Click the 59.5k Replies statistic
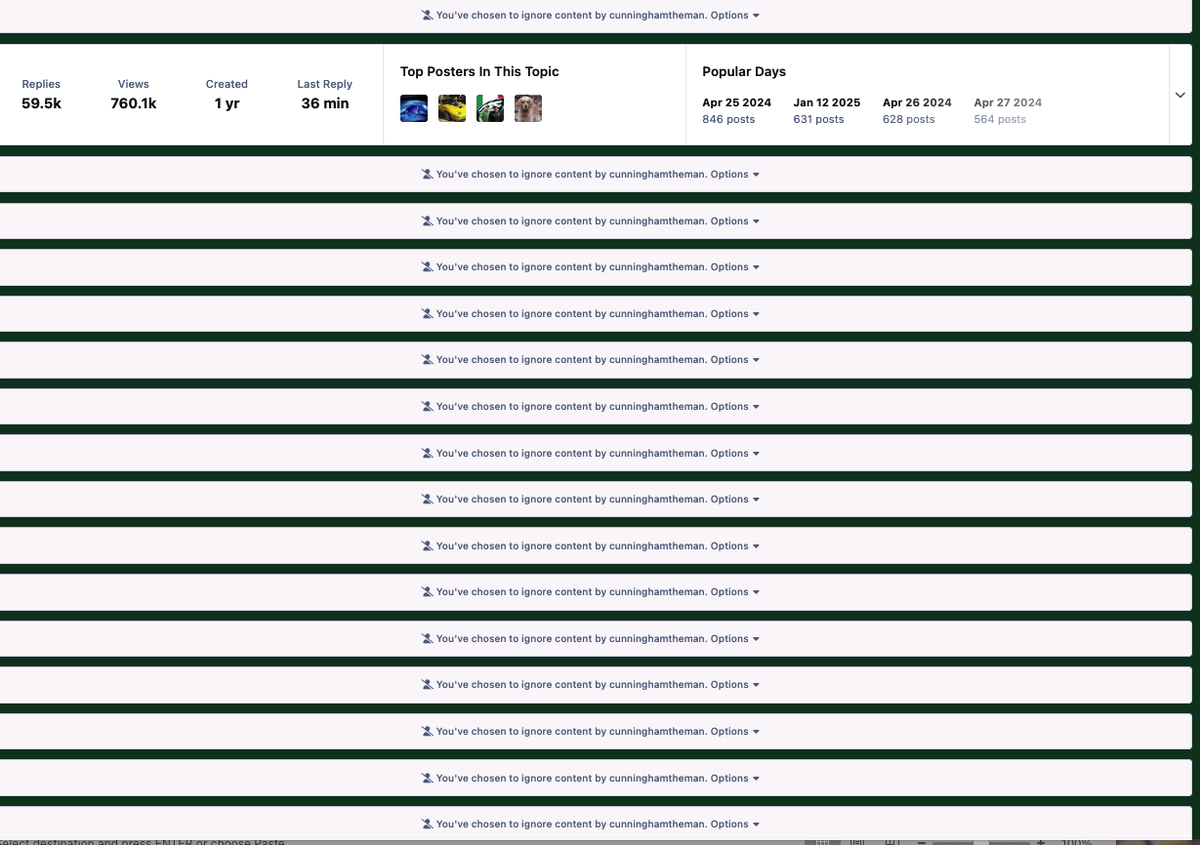 click(41, 103)
